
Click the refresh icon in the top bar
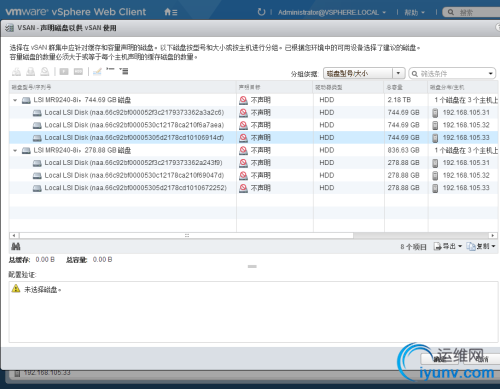(x=261, y=12)
